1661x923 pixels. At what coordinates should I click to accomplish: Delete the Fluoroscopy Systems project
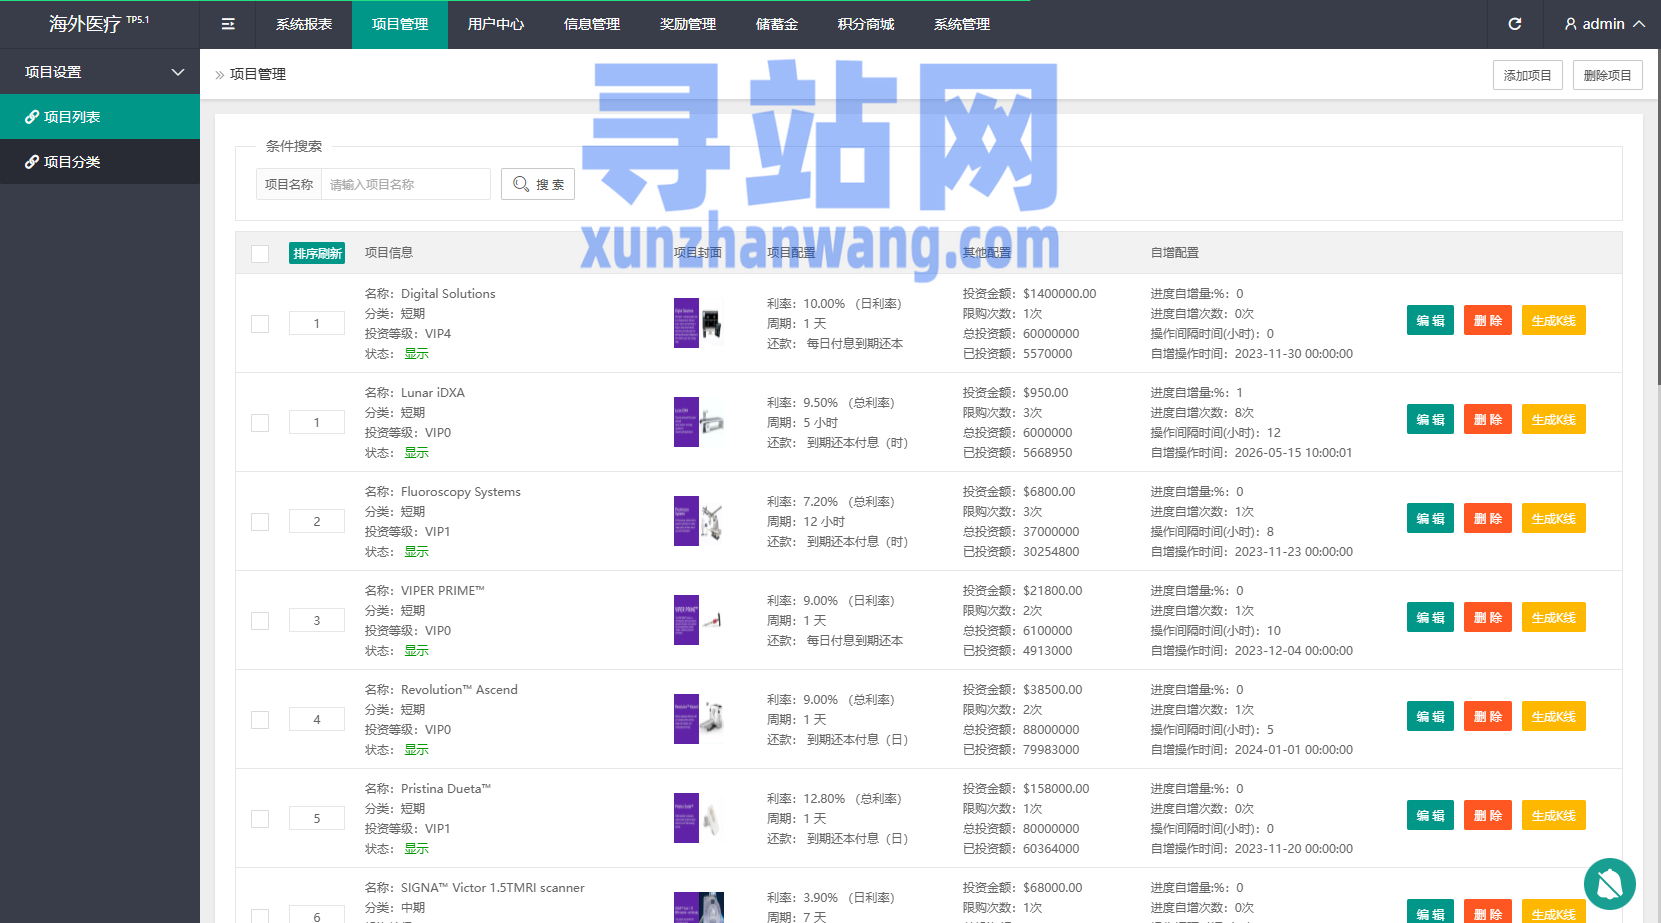pyautogui.click(x=1488, y=518)
